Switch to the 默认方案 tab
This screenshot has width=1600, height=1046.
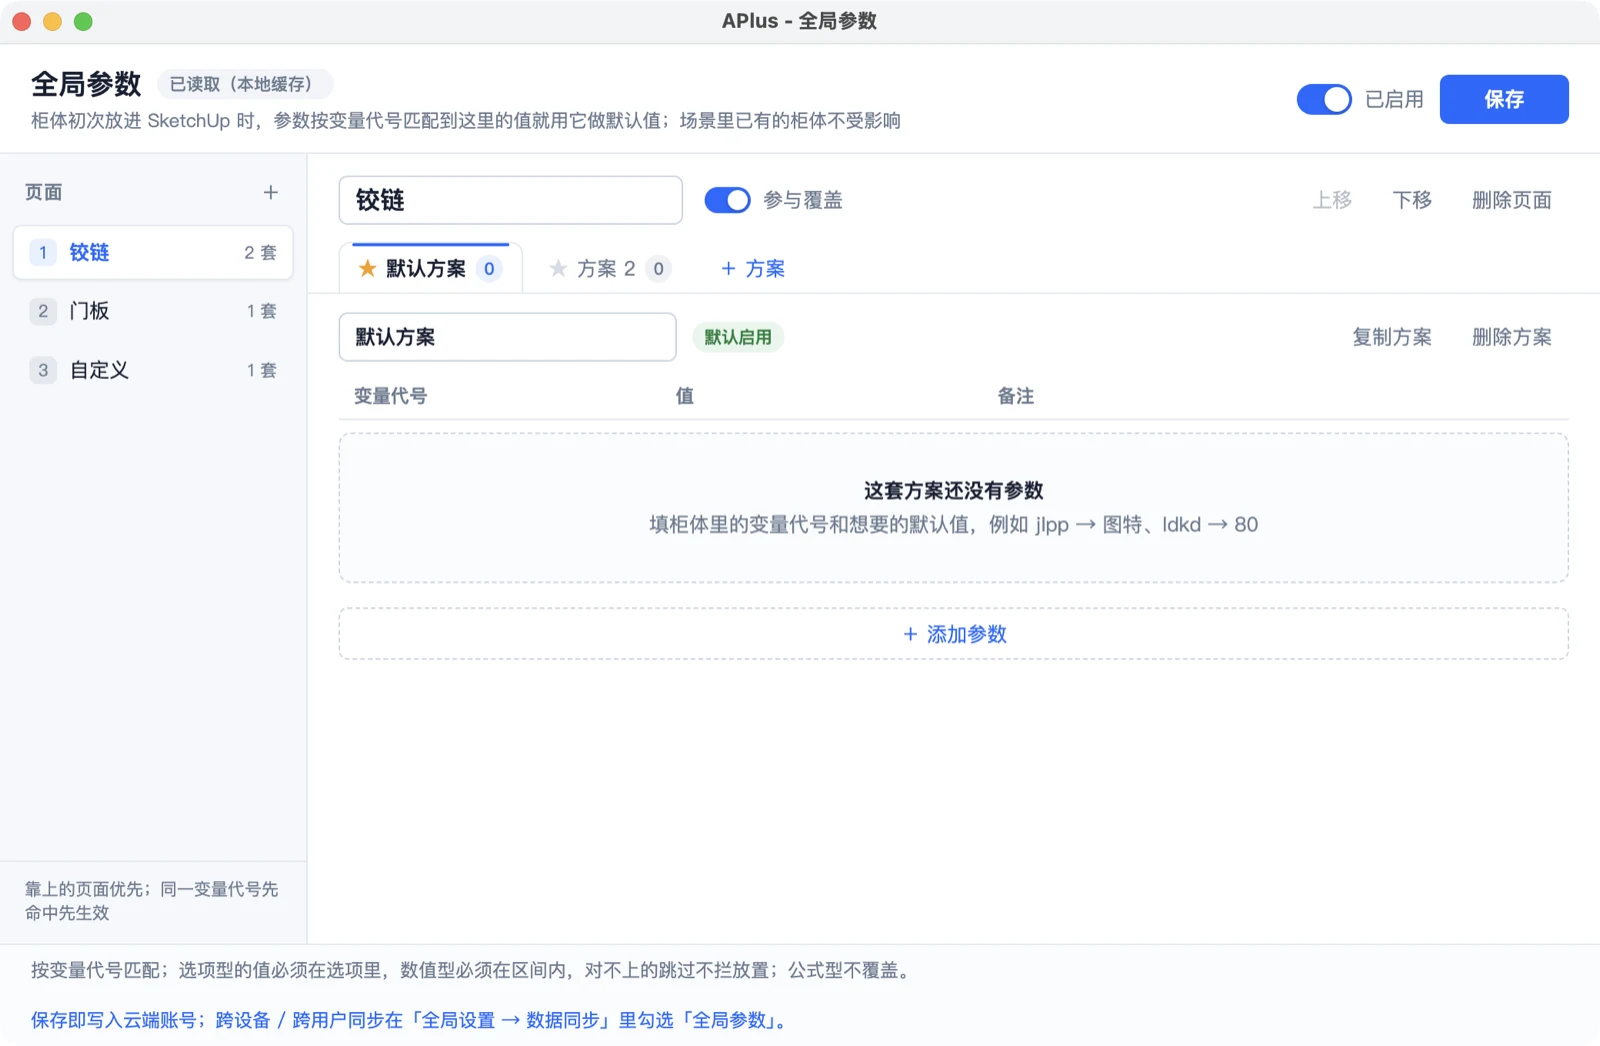pyautogui.click(x=431, y=268)
